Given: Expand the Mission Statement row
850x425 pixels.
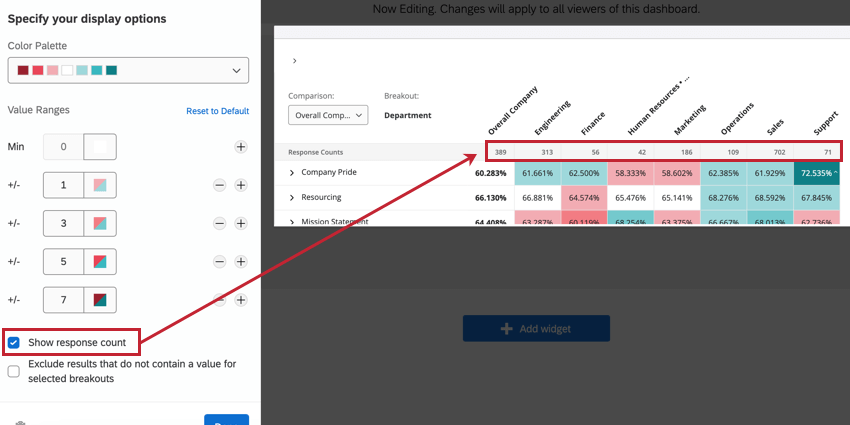Looking at the screenshot, I should [x=292, y=222].
